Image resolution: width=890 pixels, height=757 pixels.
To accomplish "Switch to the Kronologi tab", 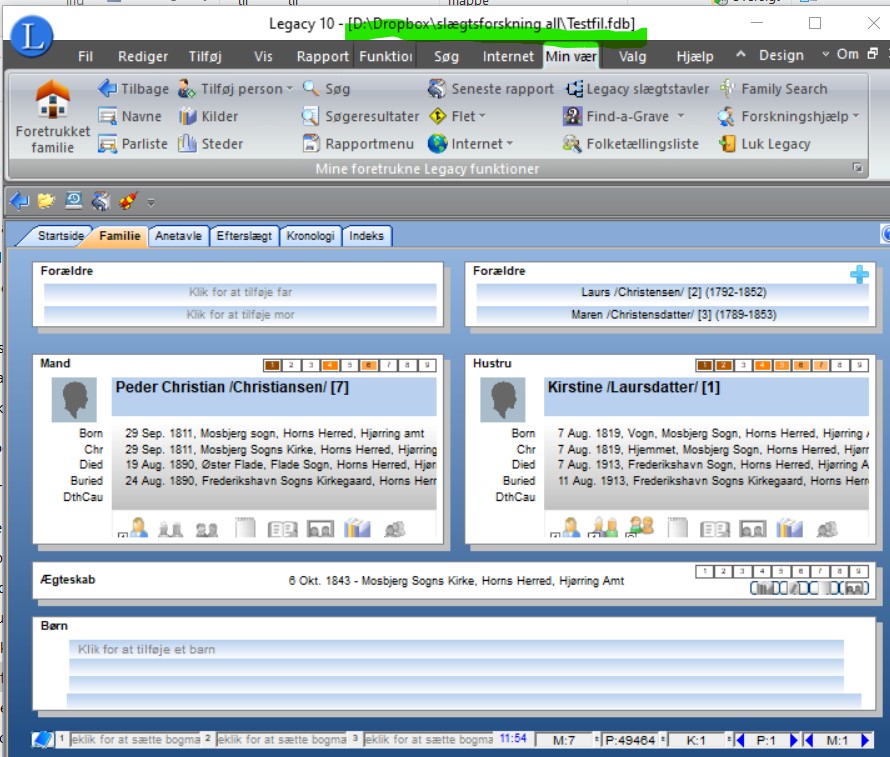I will 310,236.
